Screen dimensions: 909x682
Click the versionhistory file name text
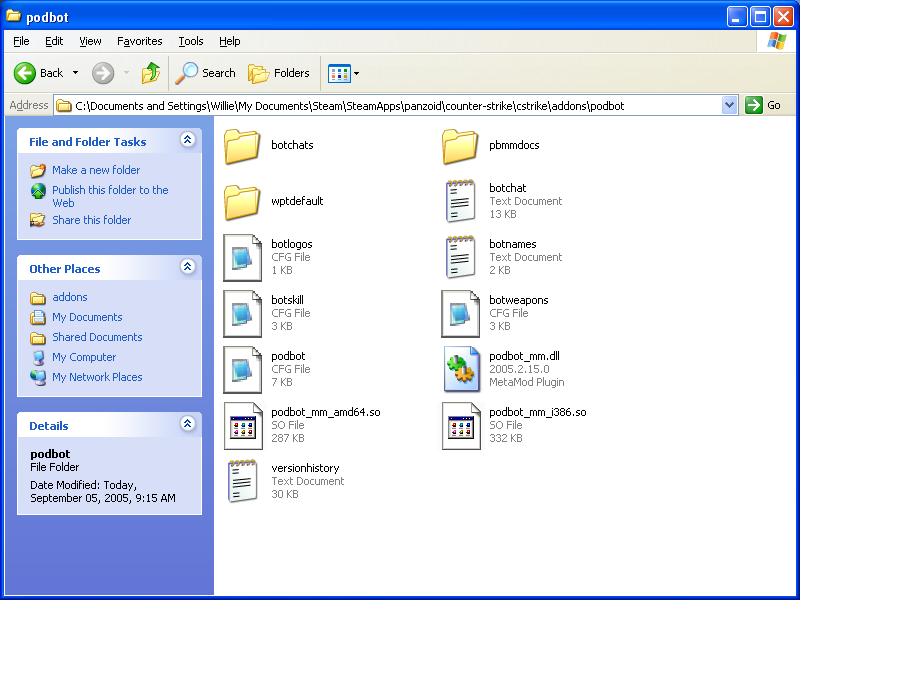[305, 468]
